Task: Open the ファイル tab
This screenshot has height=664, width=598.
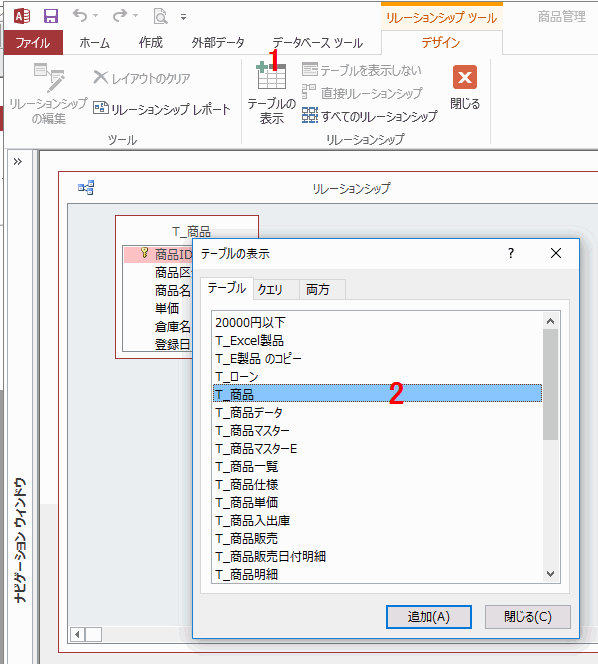Action: (x=33, y=42)
